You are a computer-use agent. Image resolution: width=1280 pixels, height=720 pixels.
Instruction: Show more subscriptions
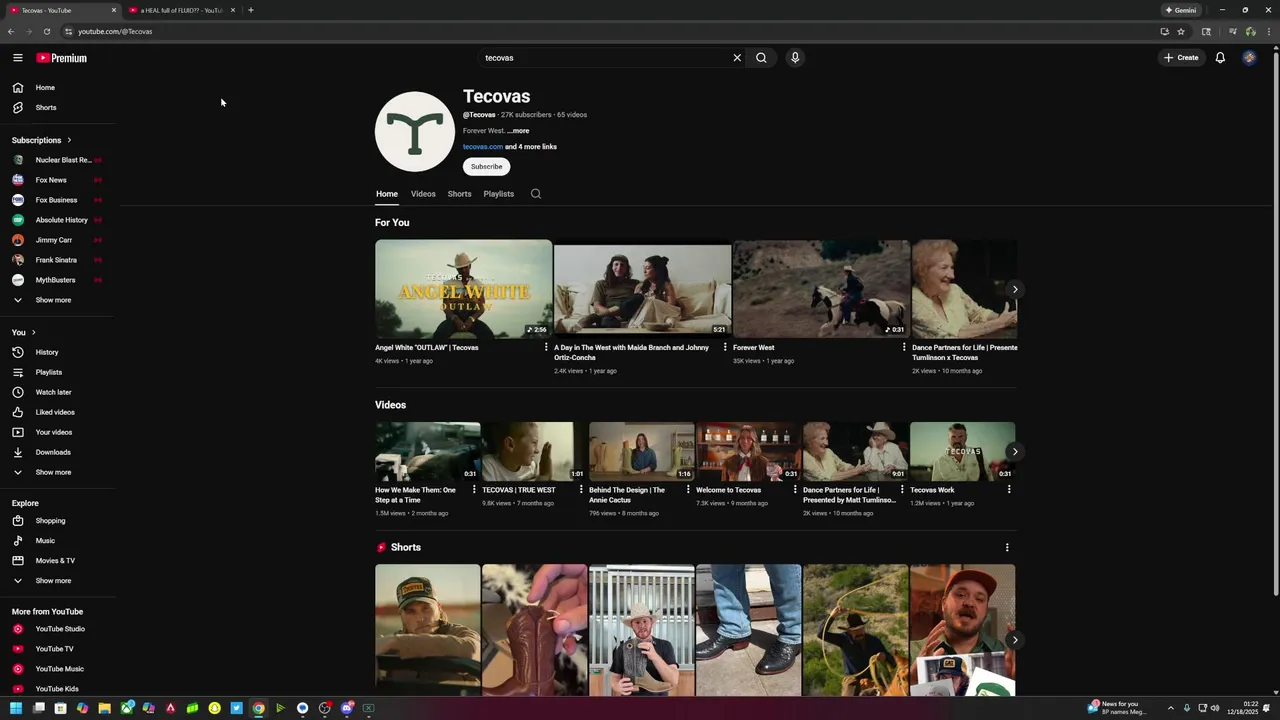pyautogui.click(x=53, y=300)
